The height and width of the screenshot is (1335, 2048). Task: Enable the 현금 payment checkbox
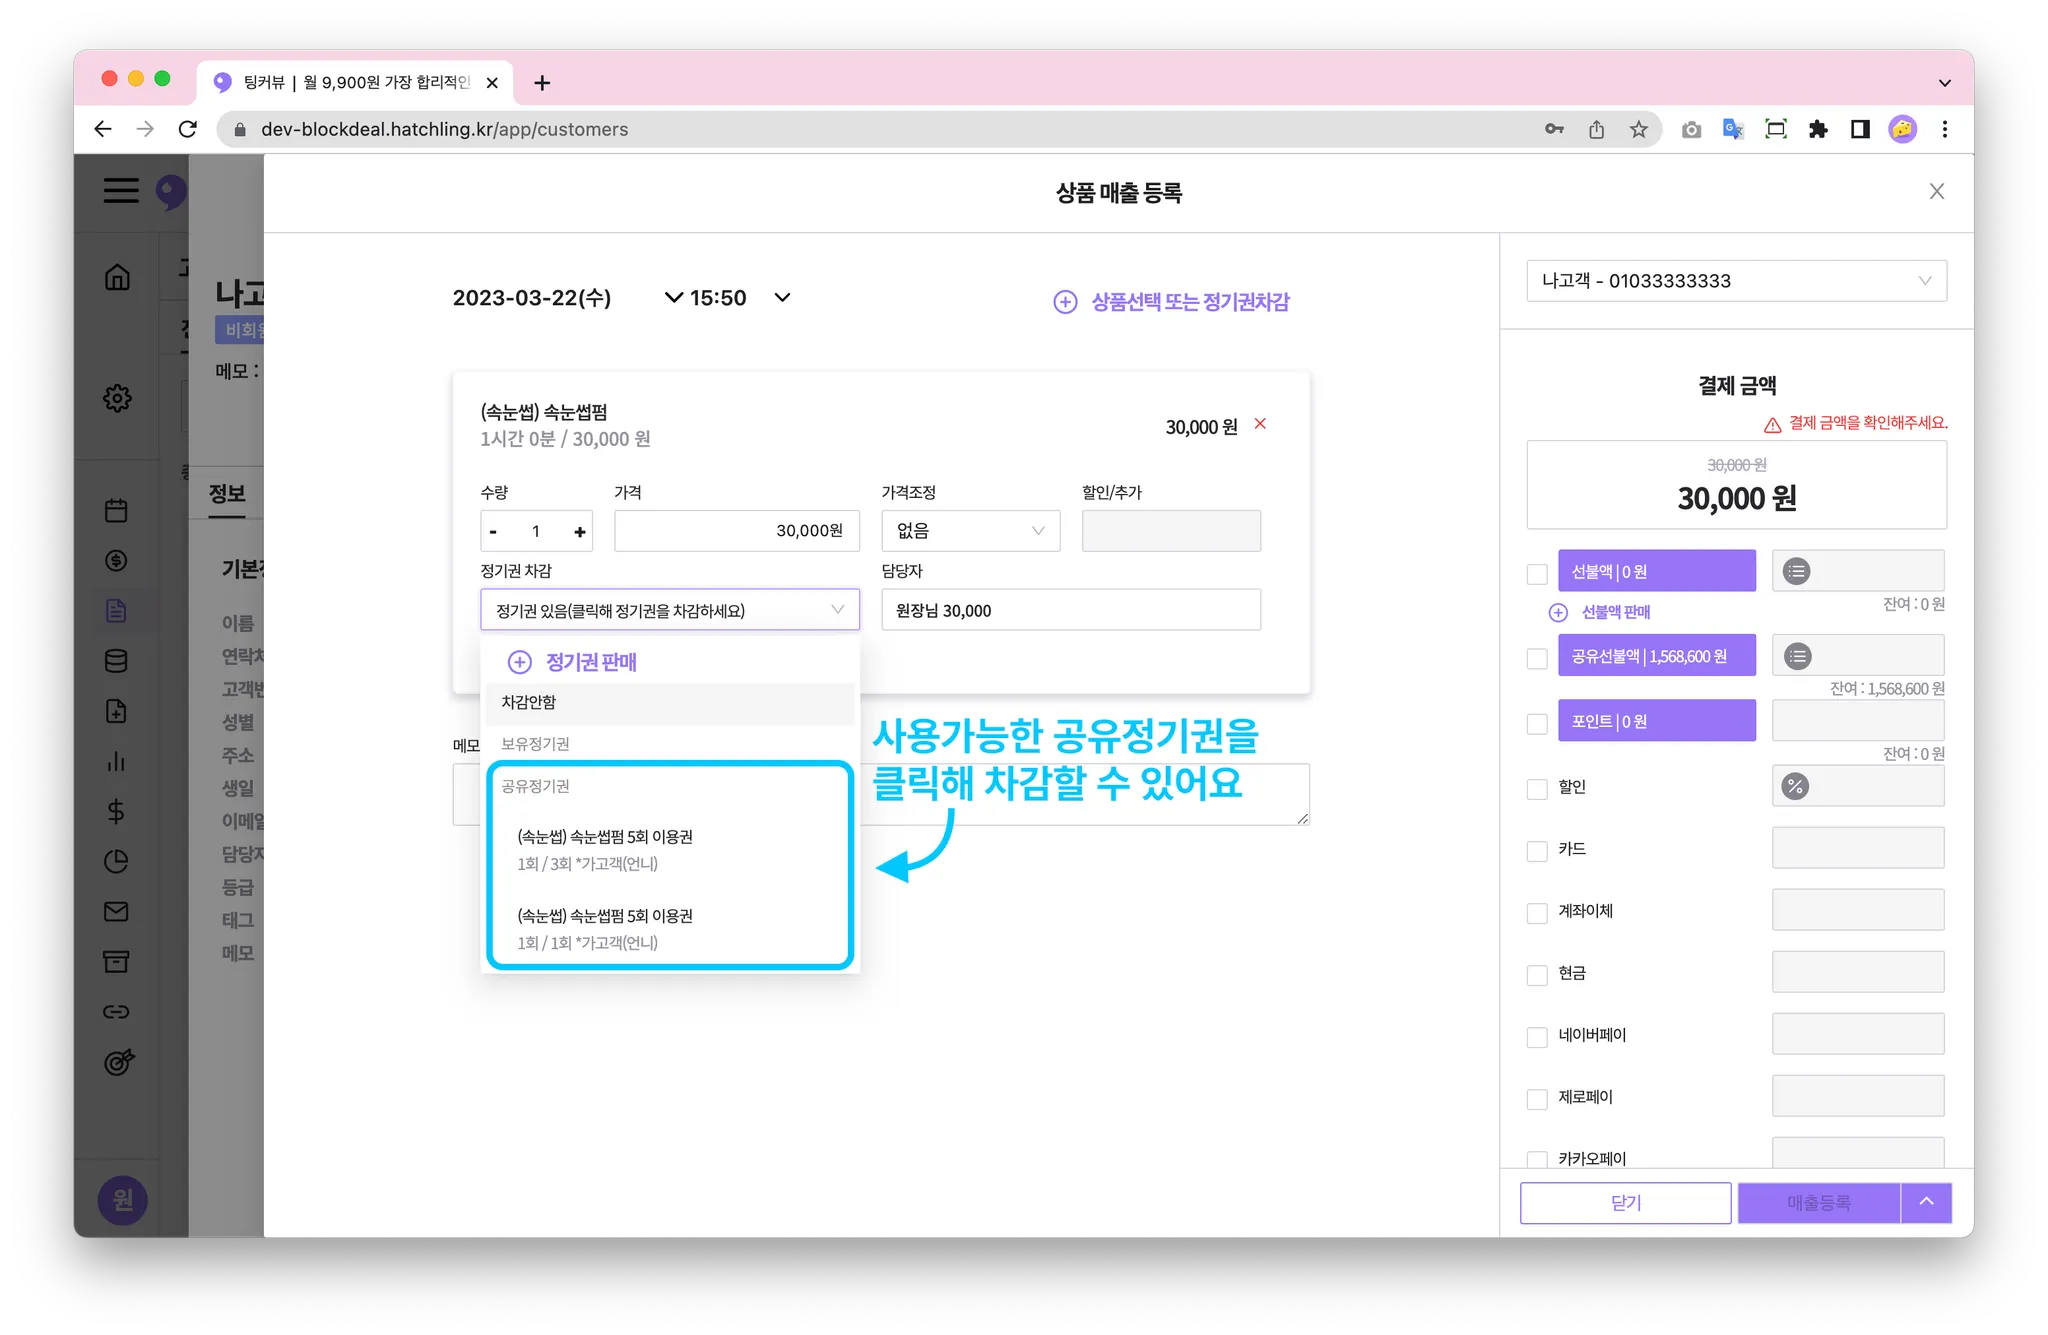1537,975
